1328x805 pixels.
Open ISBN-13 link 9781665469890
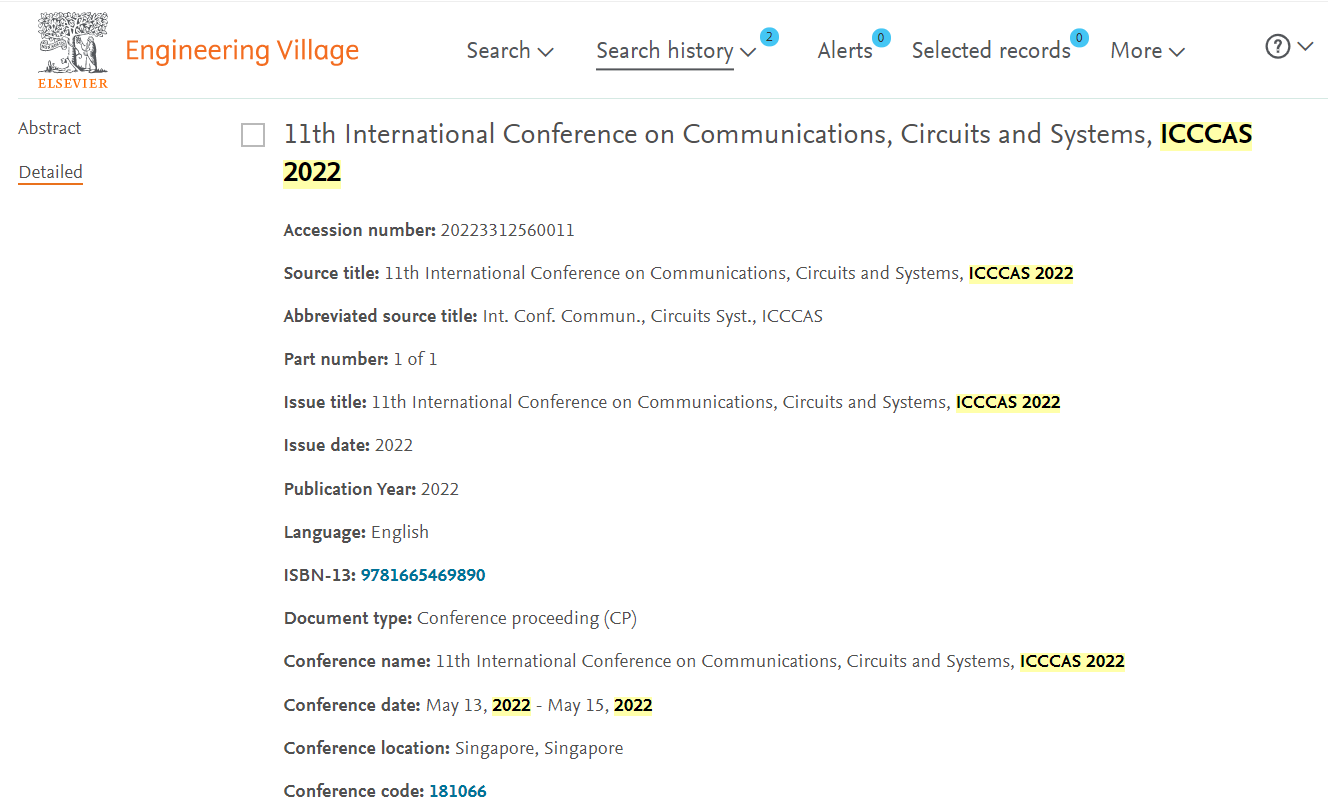coord(423,575)
